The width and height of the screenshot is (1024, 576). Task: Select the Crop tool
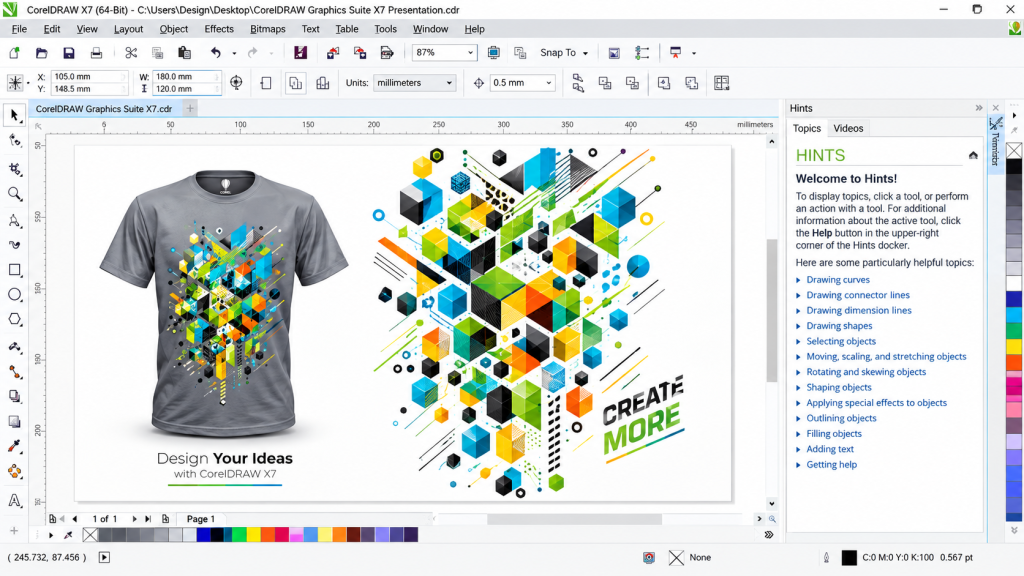click(14, 169)
